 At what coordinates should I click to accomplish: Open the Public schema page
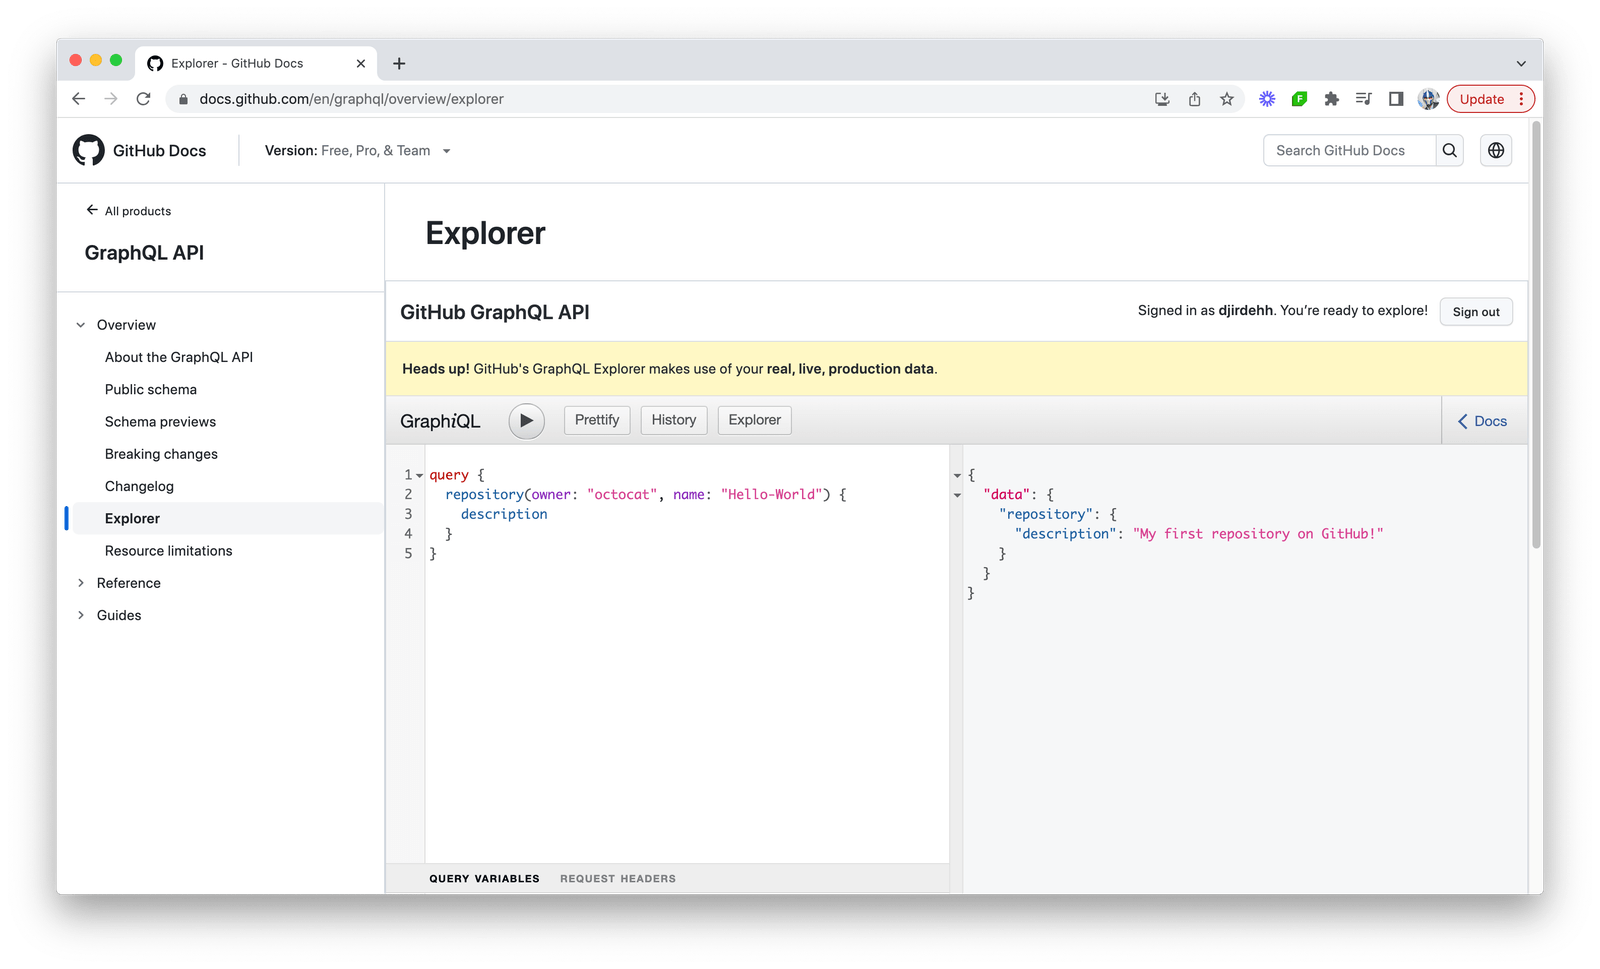(151, 389)
